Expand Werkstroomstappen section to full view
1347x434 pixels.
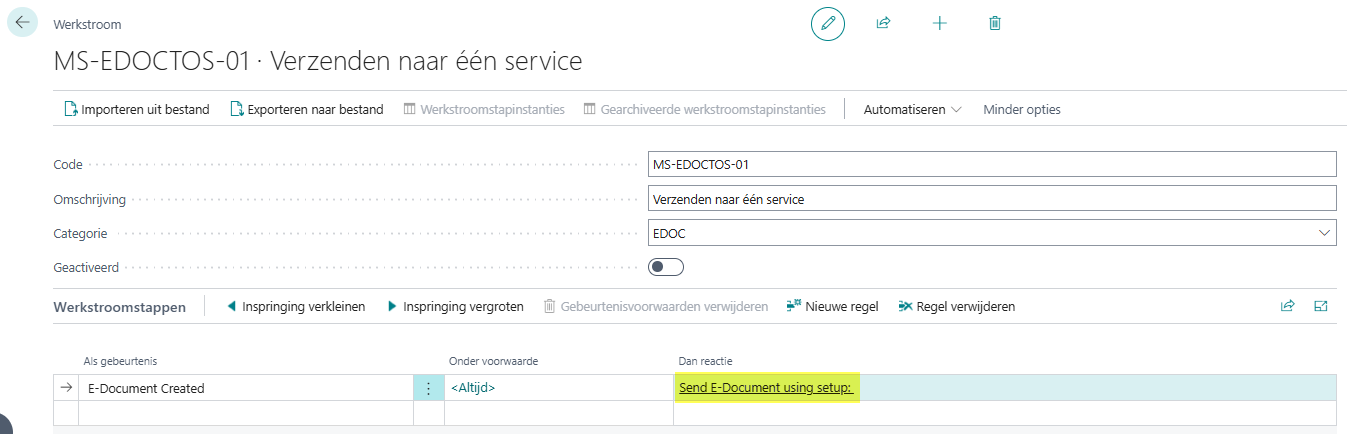click(1321, 306)
